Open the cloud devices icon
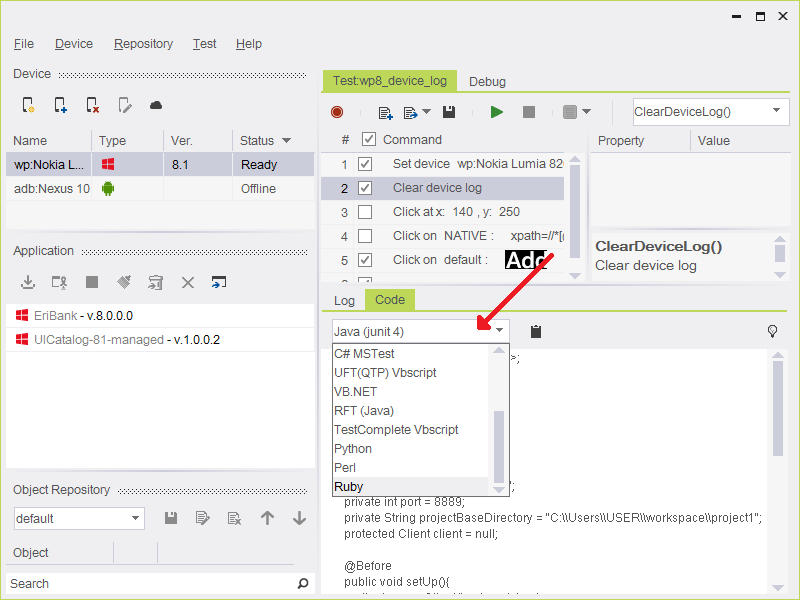Image resolution: width=800 pixels, height=600 pixels. point(156,105)
